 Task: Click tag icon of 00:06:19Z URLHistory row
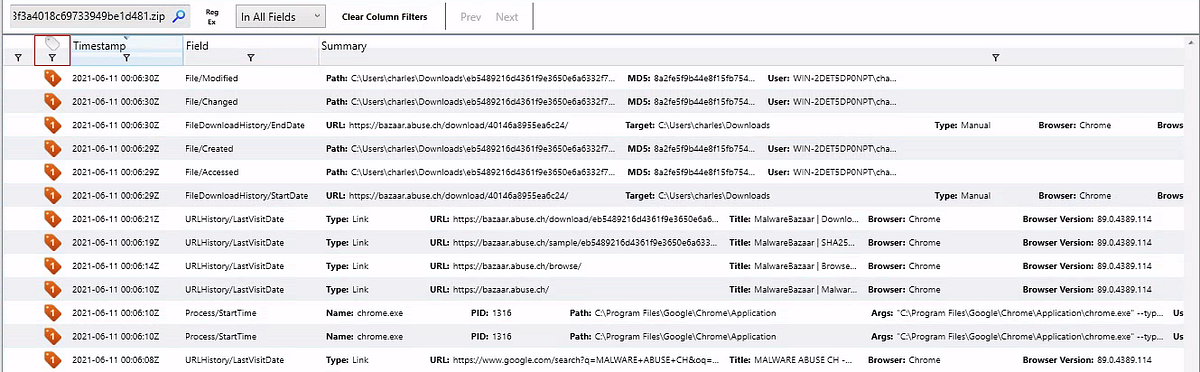[53, 242]
